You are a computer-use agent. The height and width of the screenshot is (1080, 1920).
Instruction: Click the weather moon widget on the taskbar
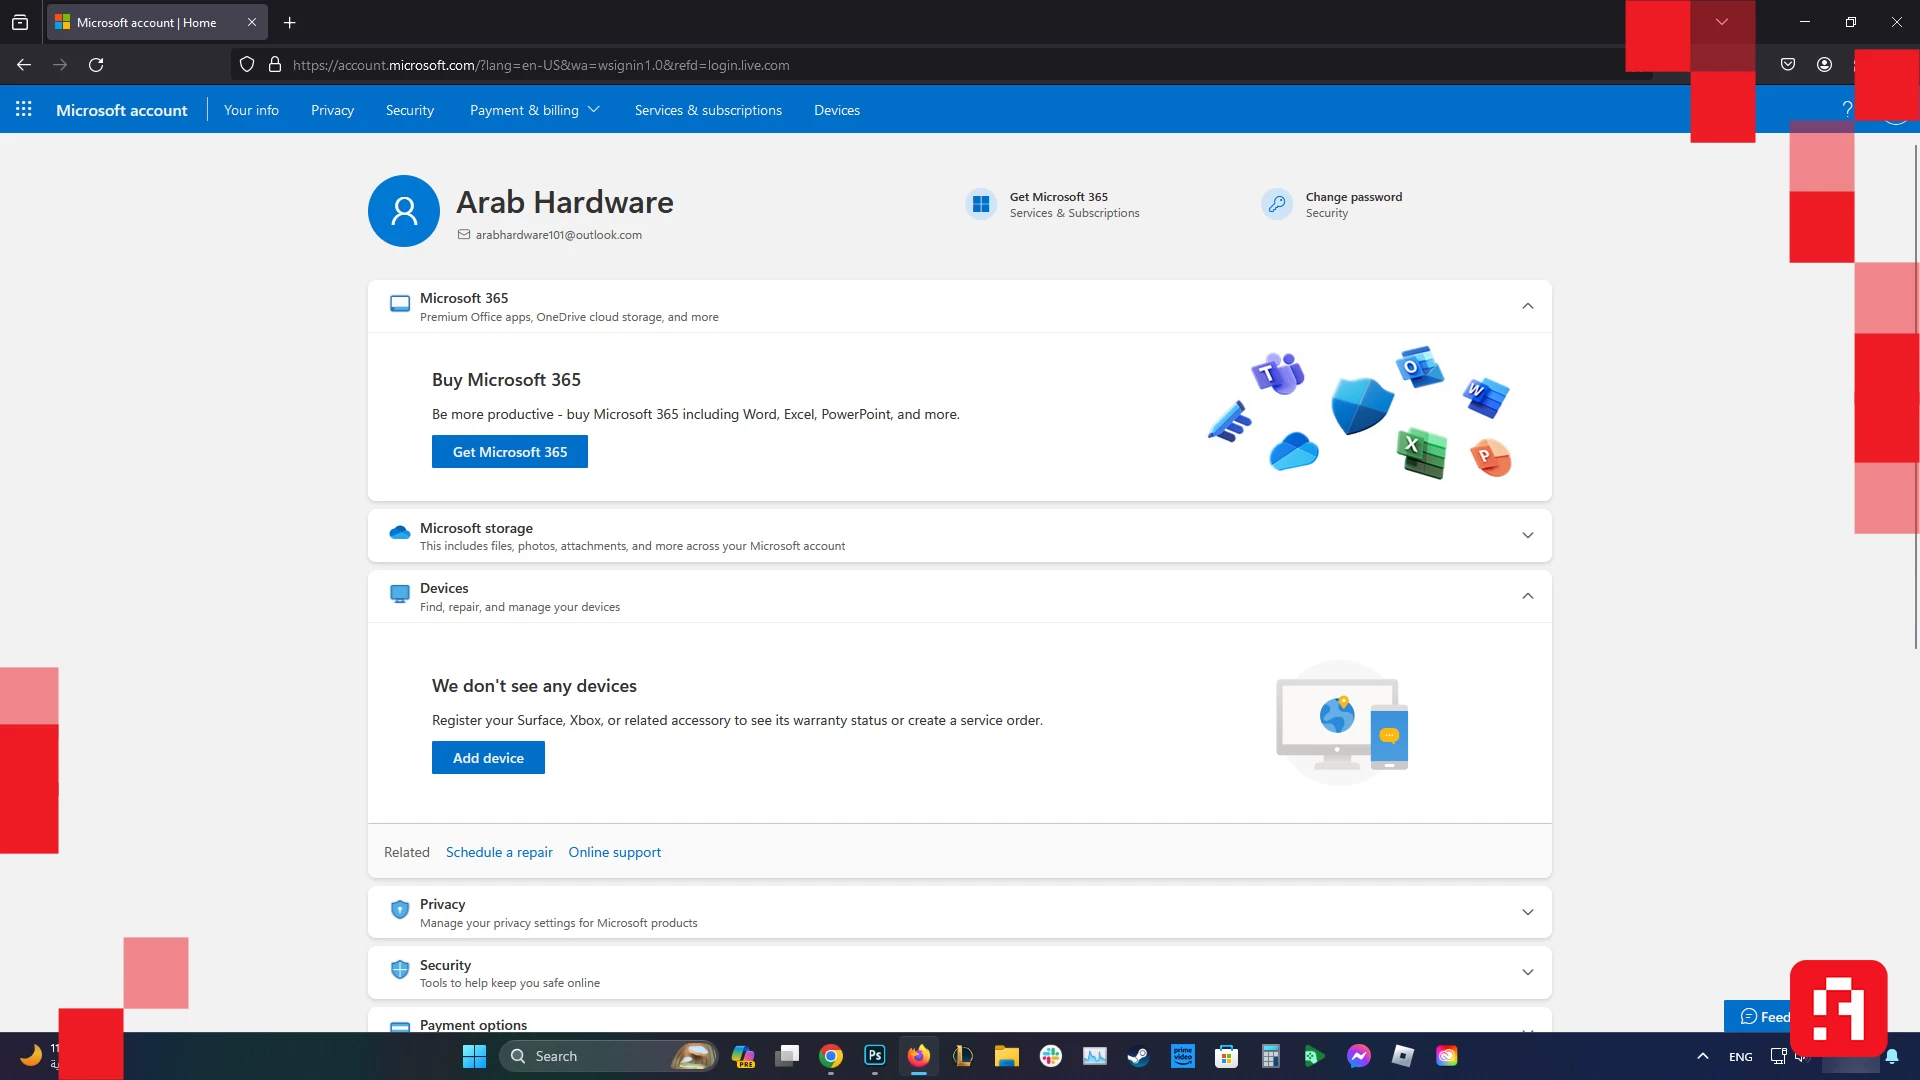point(31,1055)
